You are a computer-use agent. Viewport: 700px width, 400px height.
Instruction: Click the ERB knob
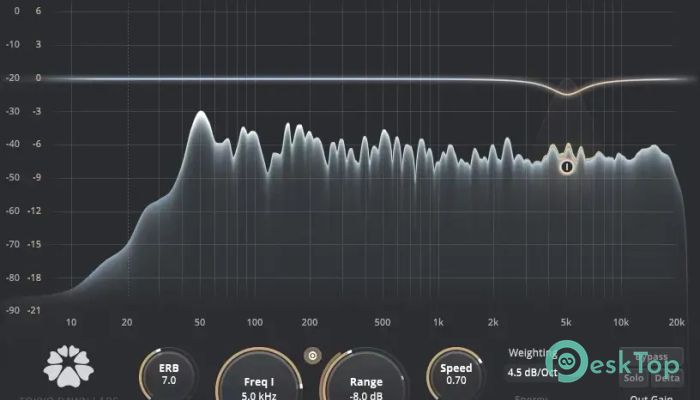tap(168, 374)
